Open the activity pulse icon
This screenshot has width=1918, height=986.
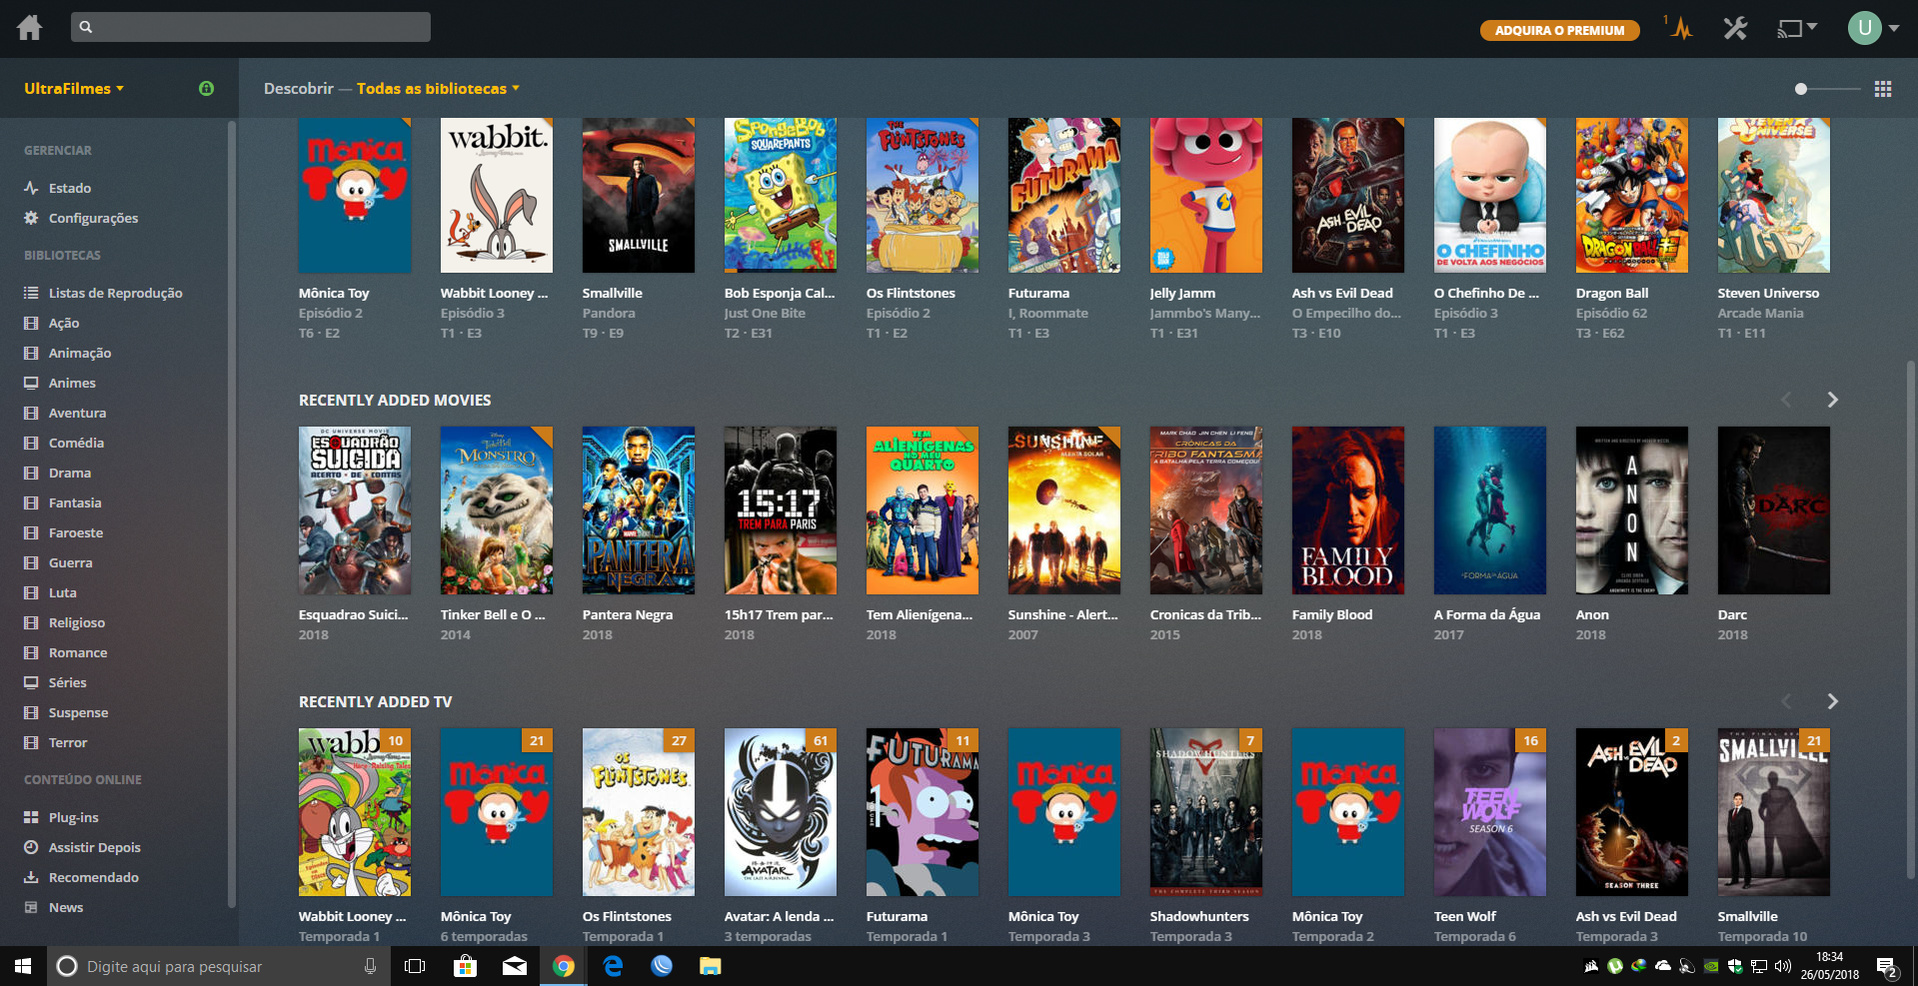[x=1681, y=28]
